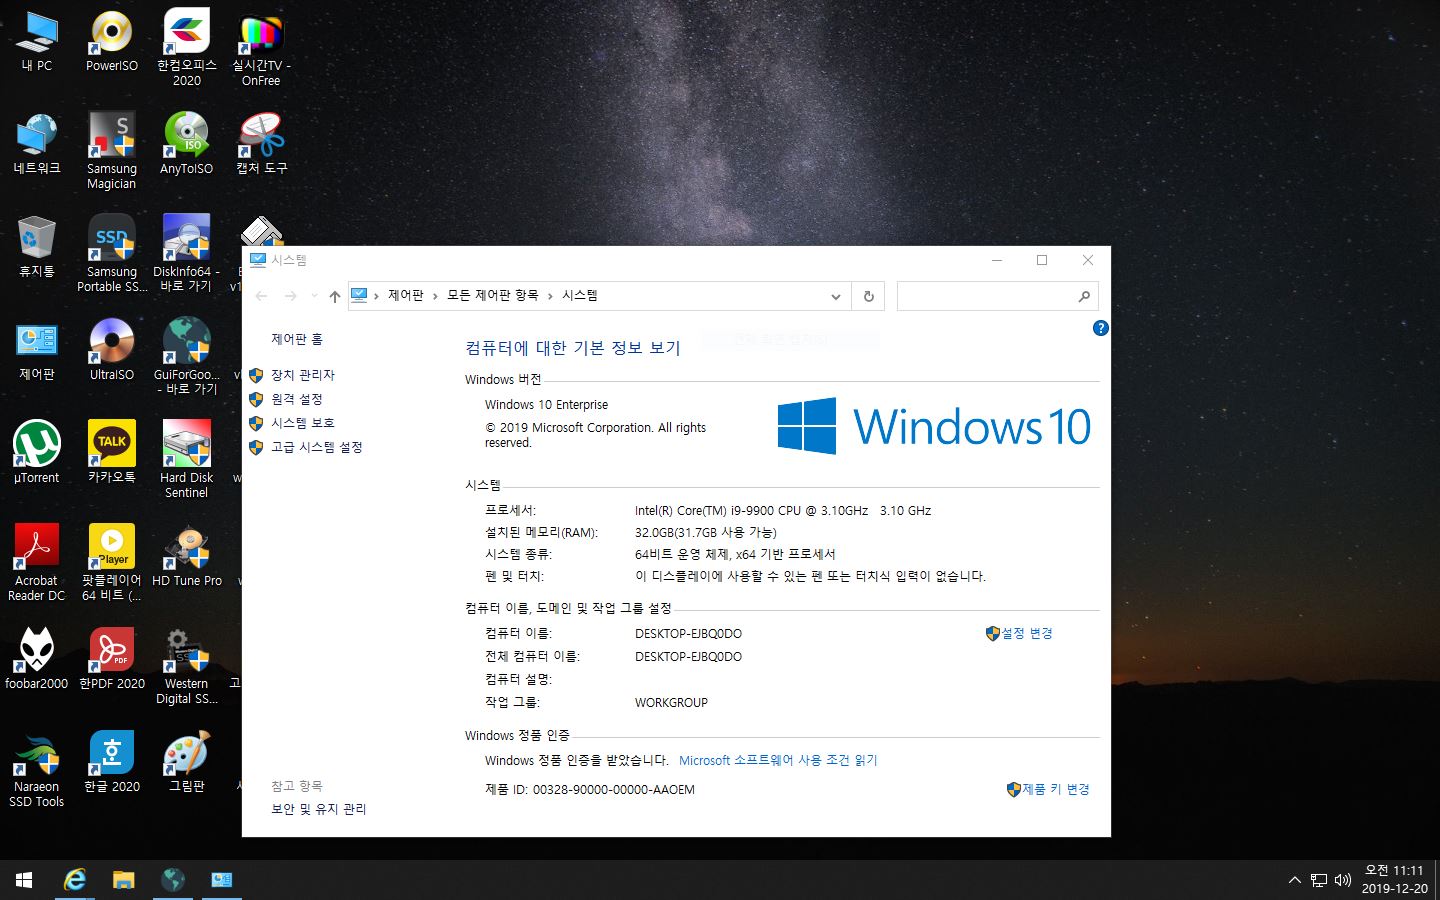1440x900 pixels.
Task: Open 그림판 paint shortcut
Action: pyautogui.click(x=187, y=763)
